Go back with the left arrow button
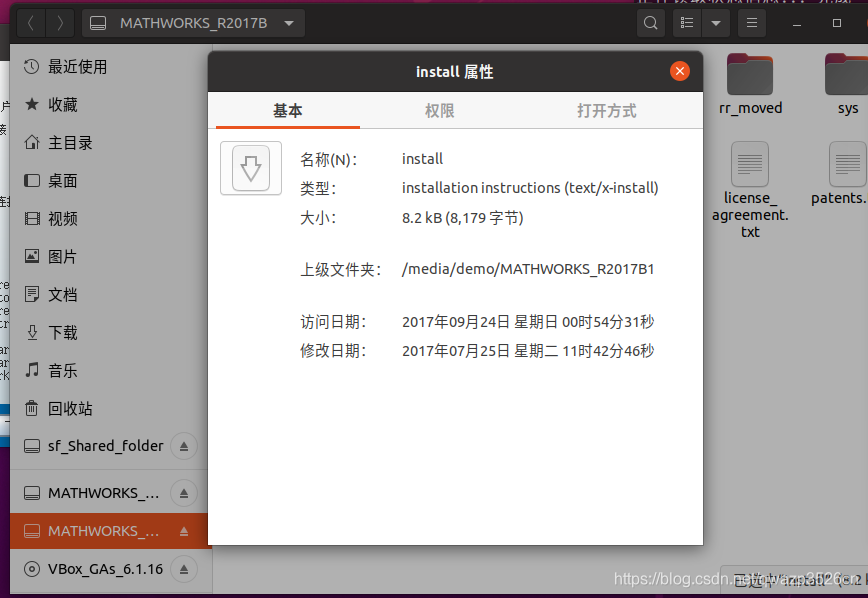The height and width of the screenshot is (598, 868). [x=31, y=23]
